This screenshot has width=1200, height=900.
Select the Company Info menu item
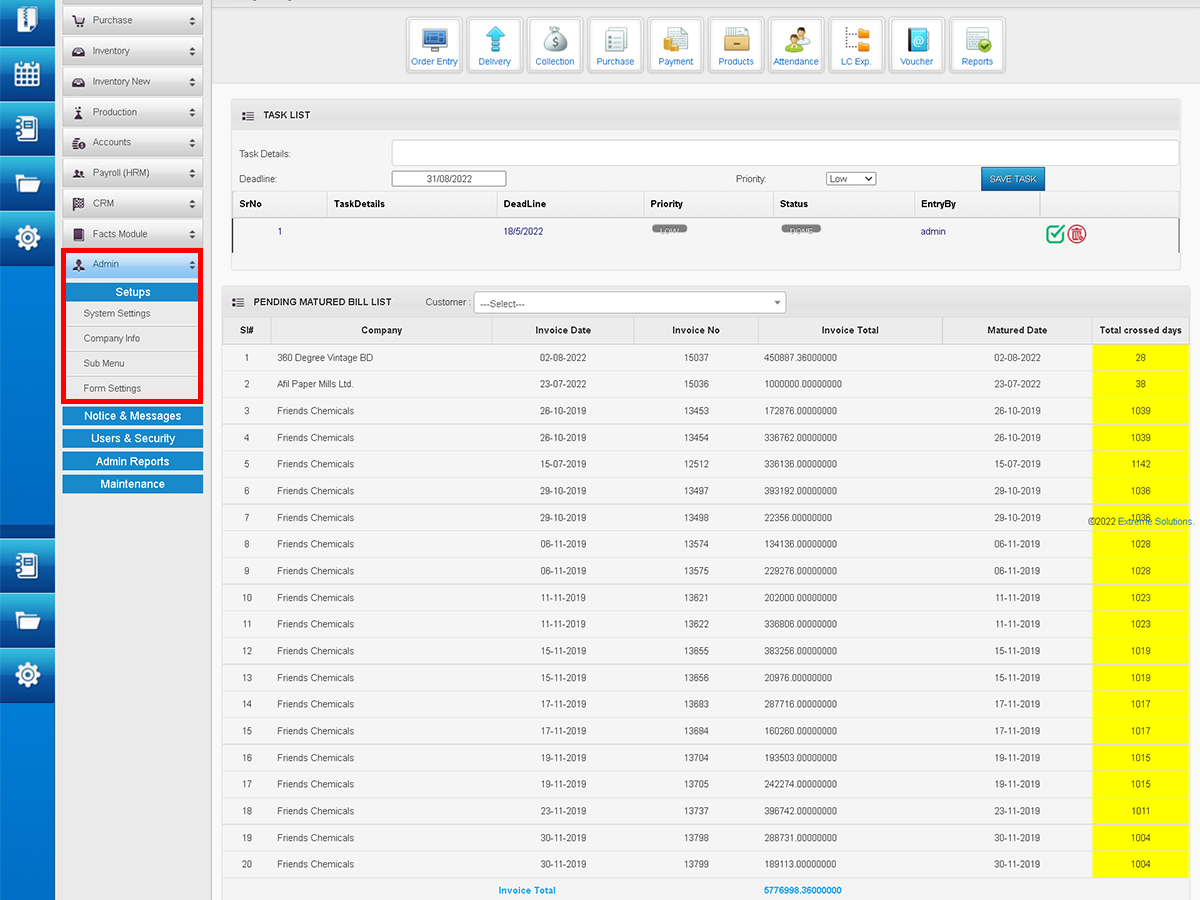pos(112,338)
